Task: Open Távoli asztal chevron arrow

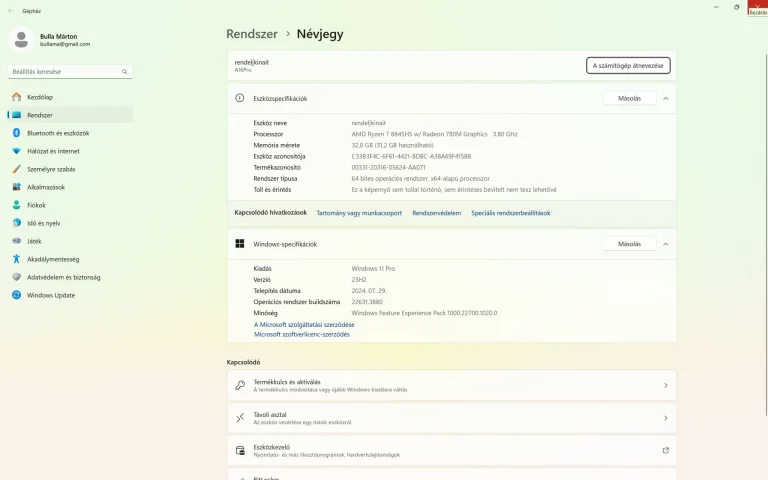Action: [x=666, y=418]
